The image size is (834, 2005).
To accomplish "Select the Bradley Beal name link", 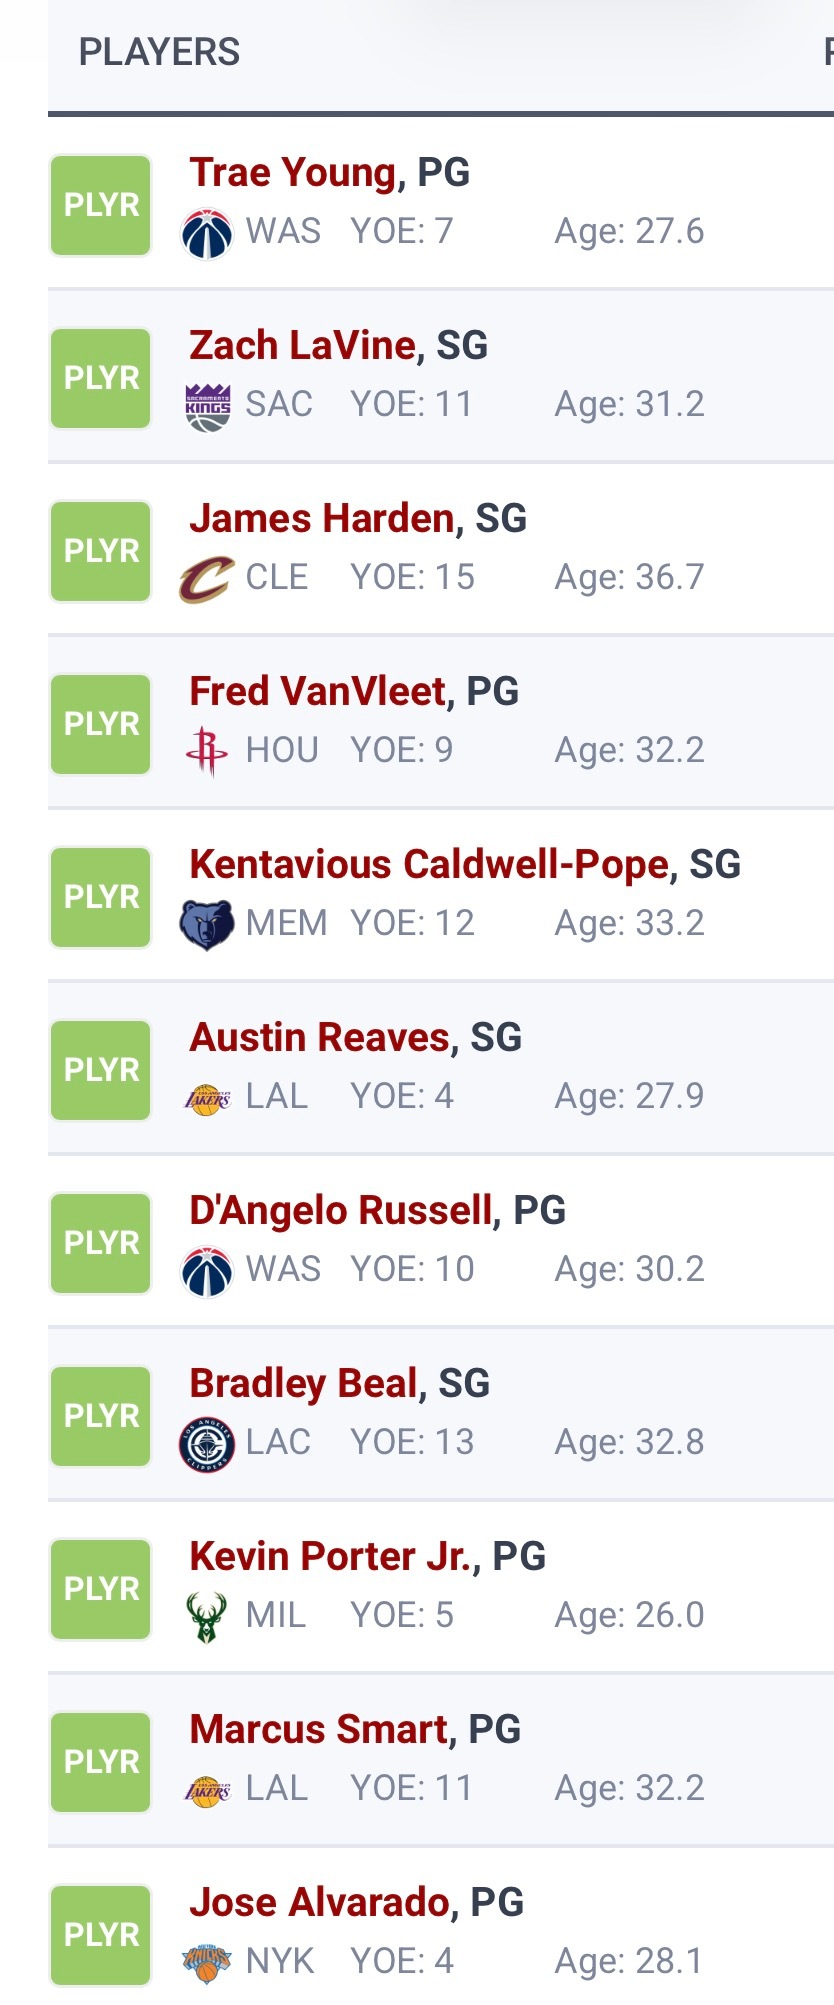I will 304,1384.
